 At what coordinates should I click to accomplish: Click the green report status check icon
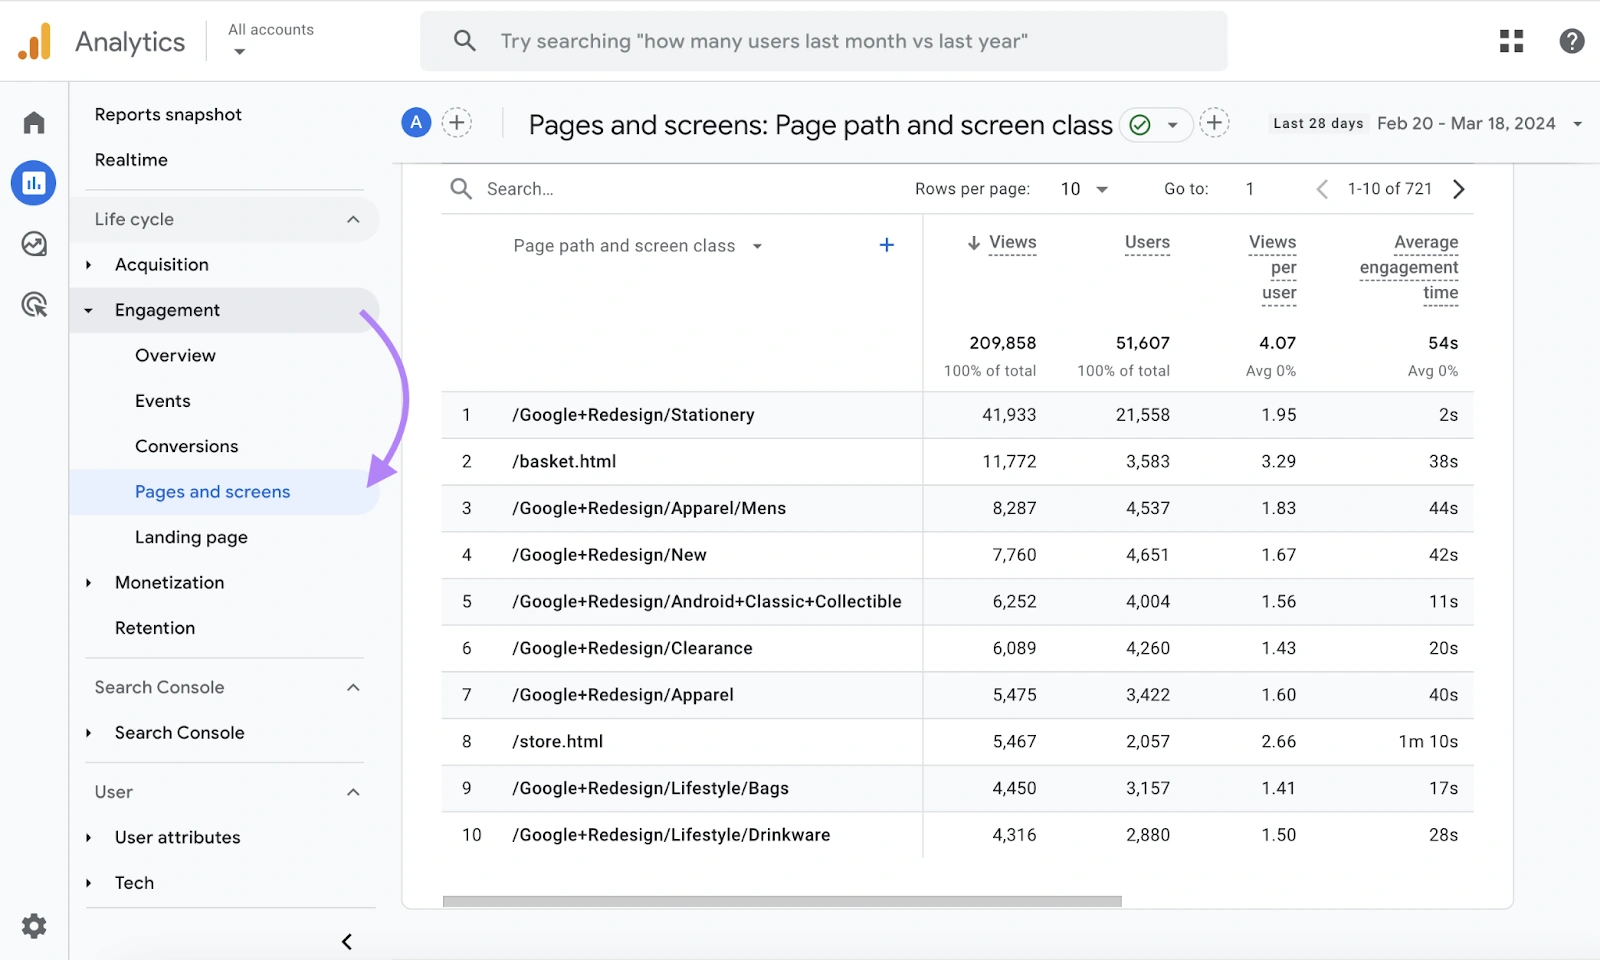(x=1140, y=125)
